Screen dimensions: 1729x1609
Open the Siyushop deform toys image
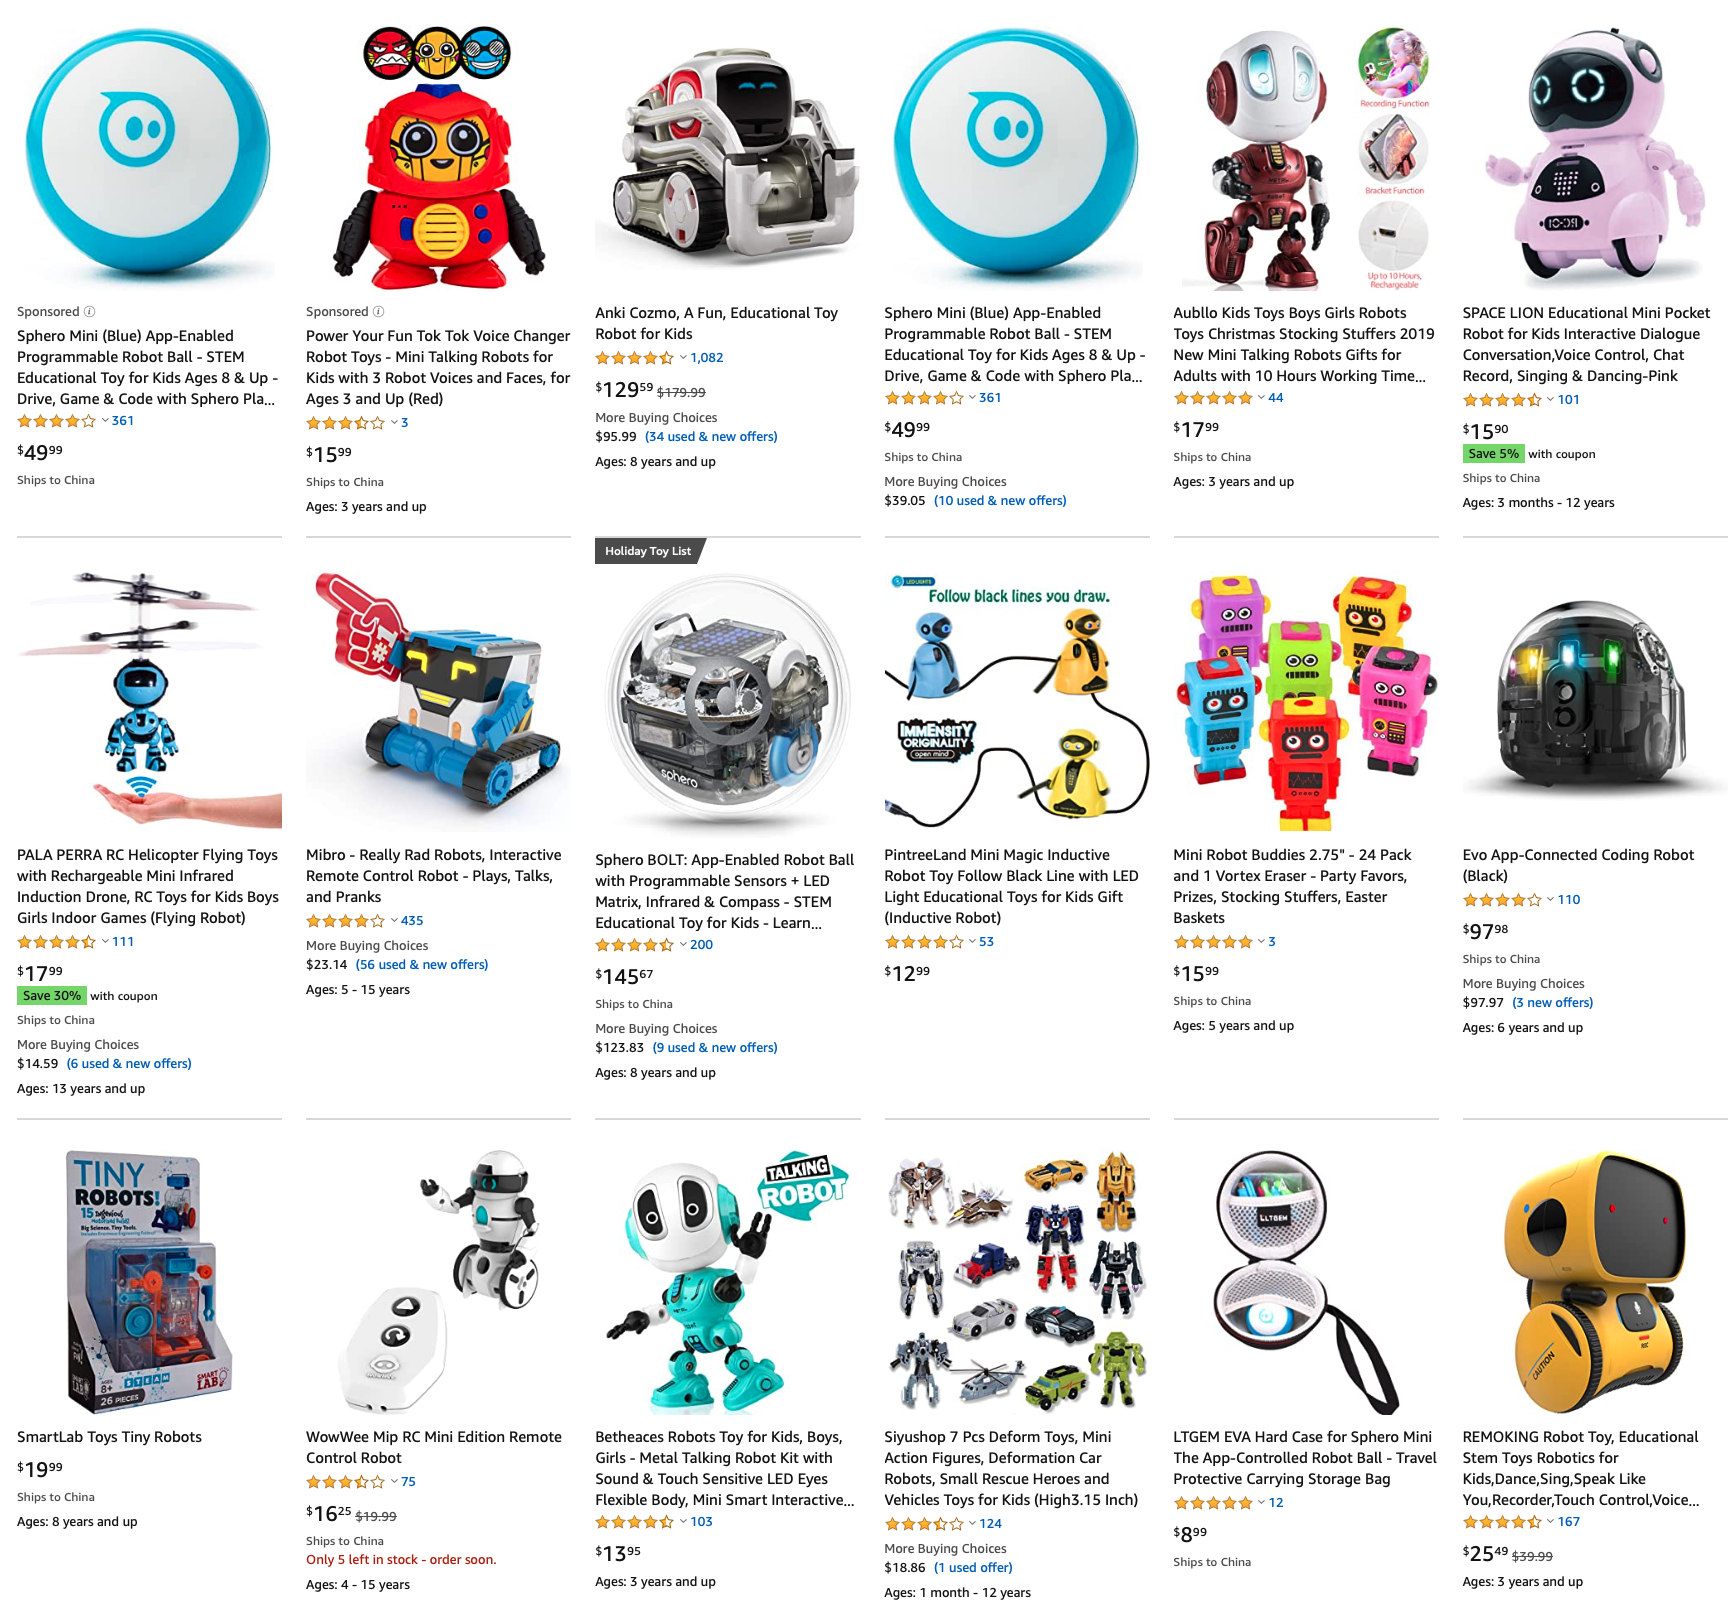(1017, 1282)
